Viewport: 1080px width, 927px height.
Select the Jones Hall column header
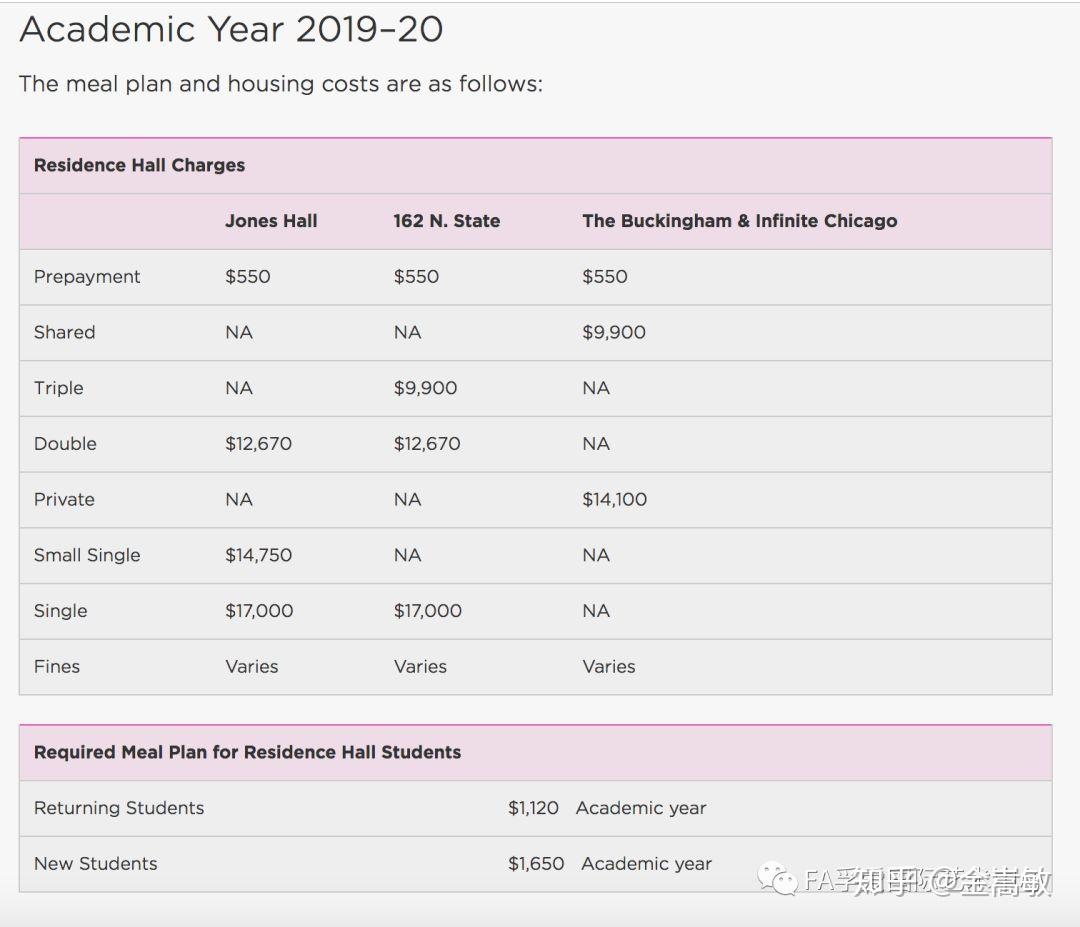point(271,221)
